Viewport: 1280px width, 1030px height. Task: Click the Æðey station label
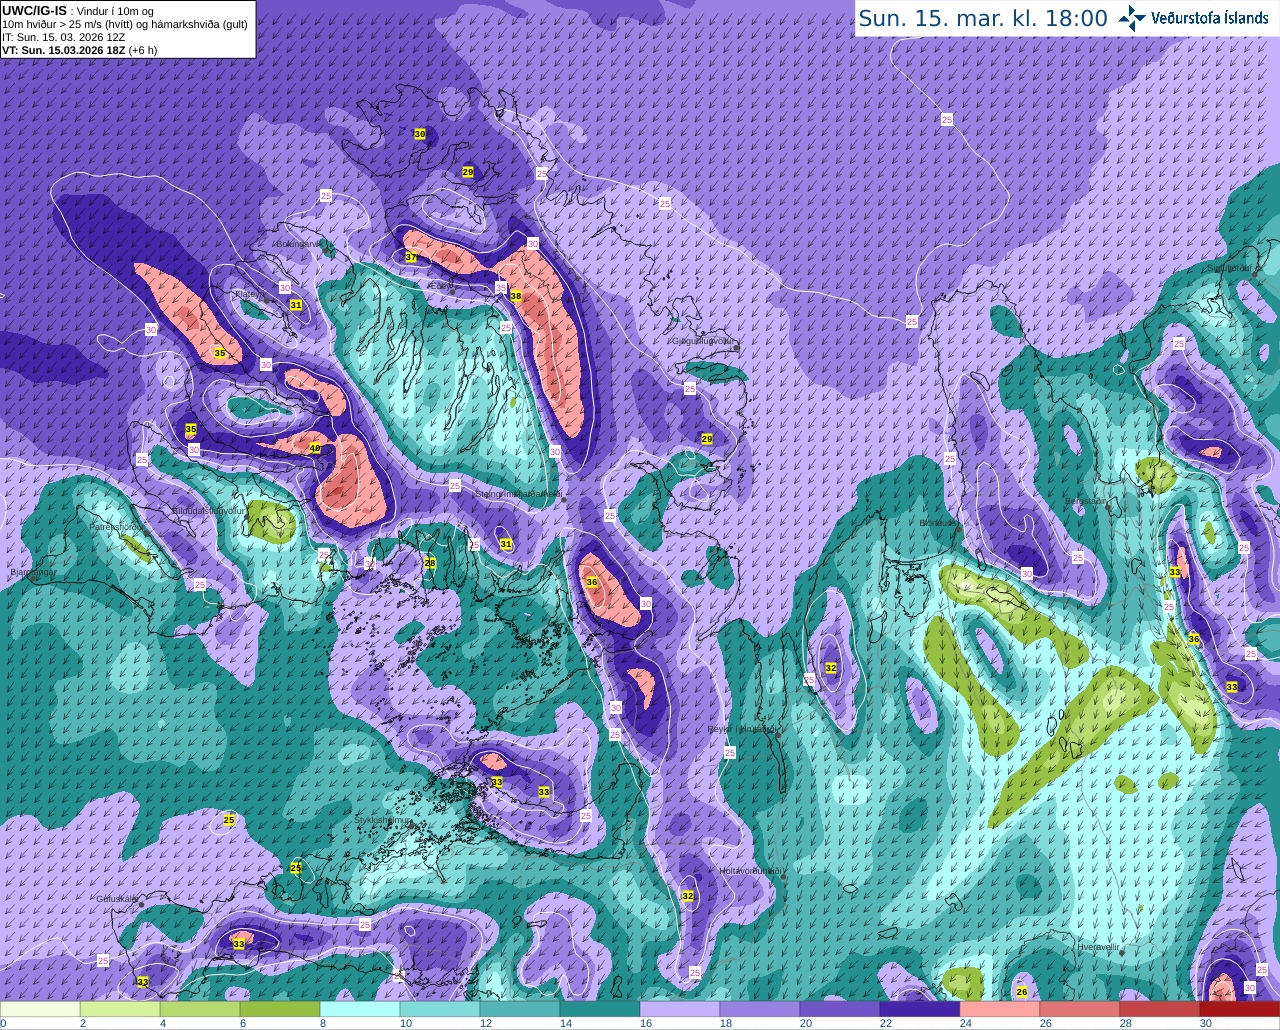[x=440, y=286]
